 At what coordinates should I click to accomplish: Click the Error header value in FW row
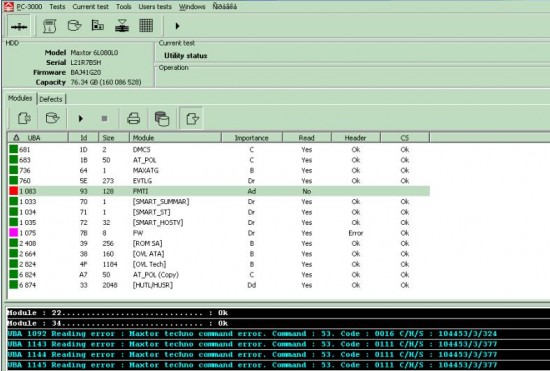coord(356,233)
